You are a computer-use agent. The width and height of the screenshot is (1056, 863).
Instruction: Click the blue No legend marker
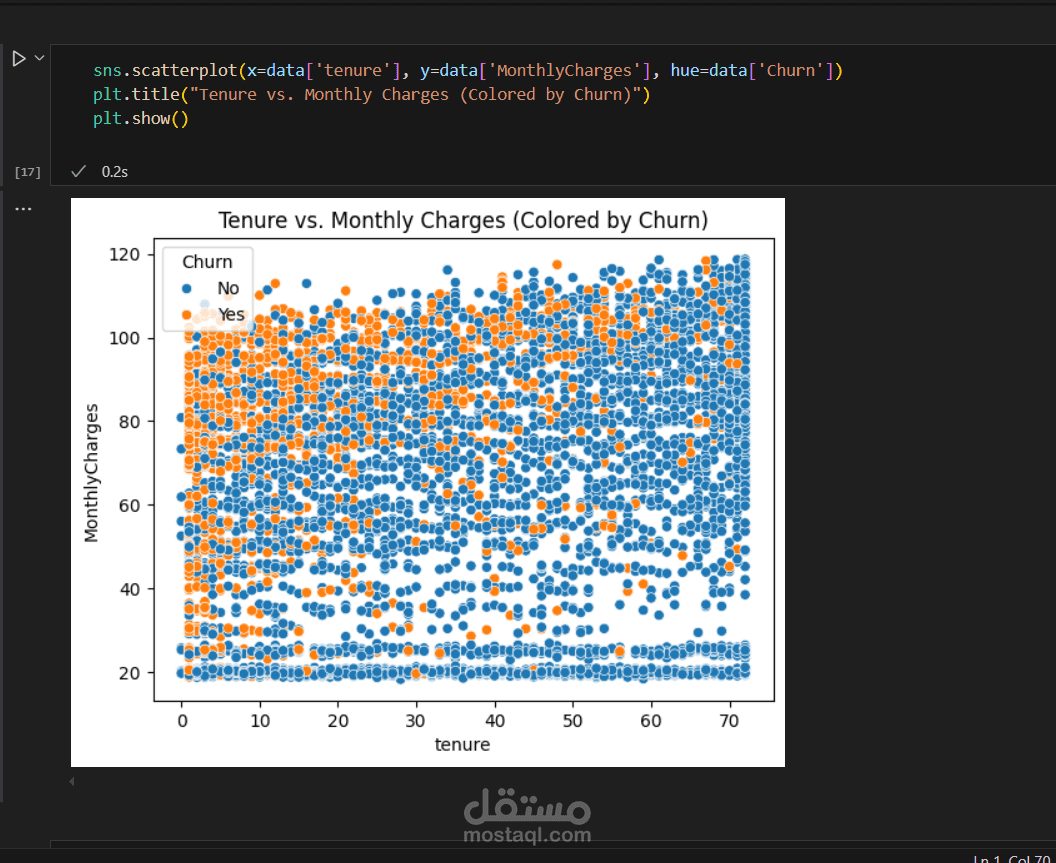point(187,289)
